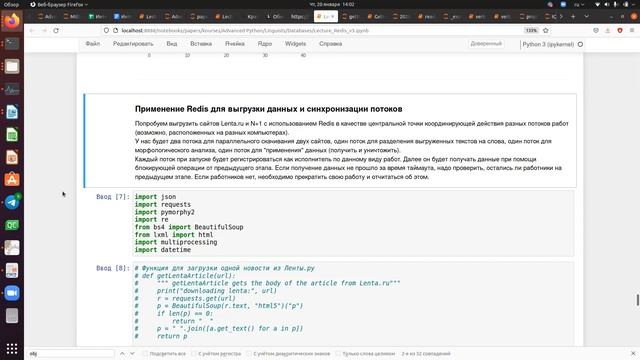Open LibreOffice Calc from the dock
This screenshot has width=640, height=360.
click(x=12, y=134)
